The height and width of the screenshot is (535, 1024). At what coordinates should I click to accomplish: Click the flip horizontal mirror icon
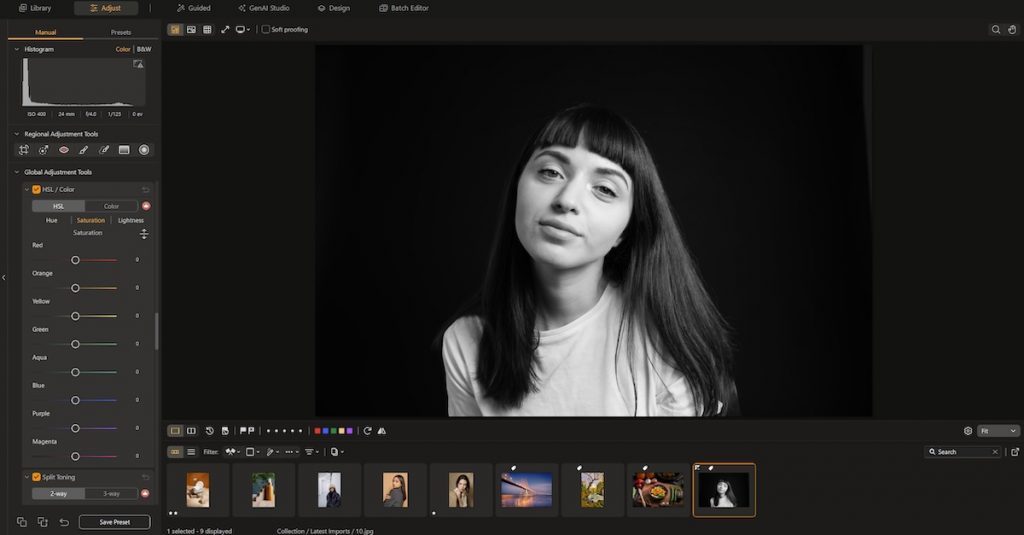(381, 431)
